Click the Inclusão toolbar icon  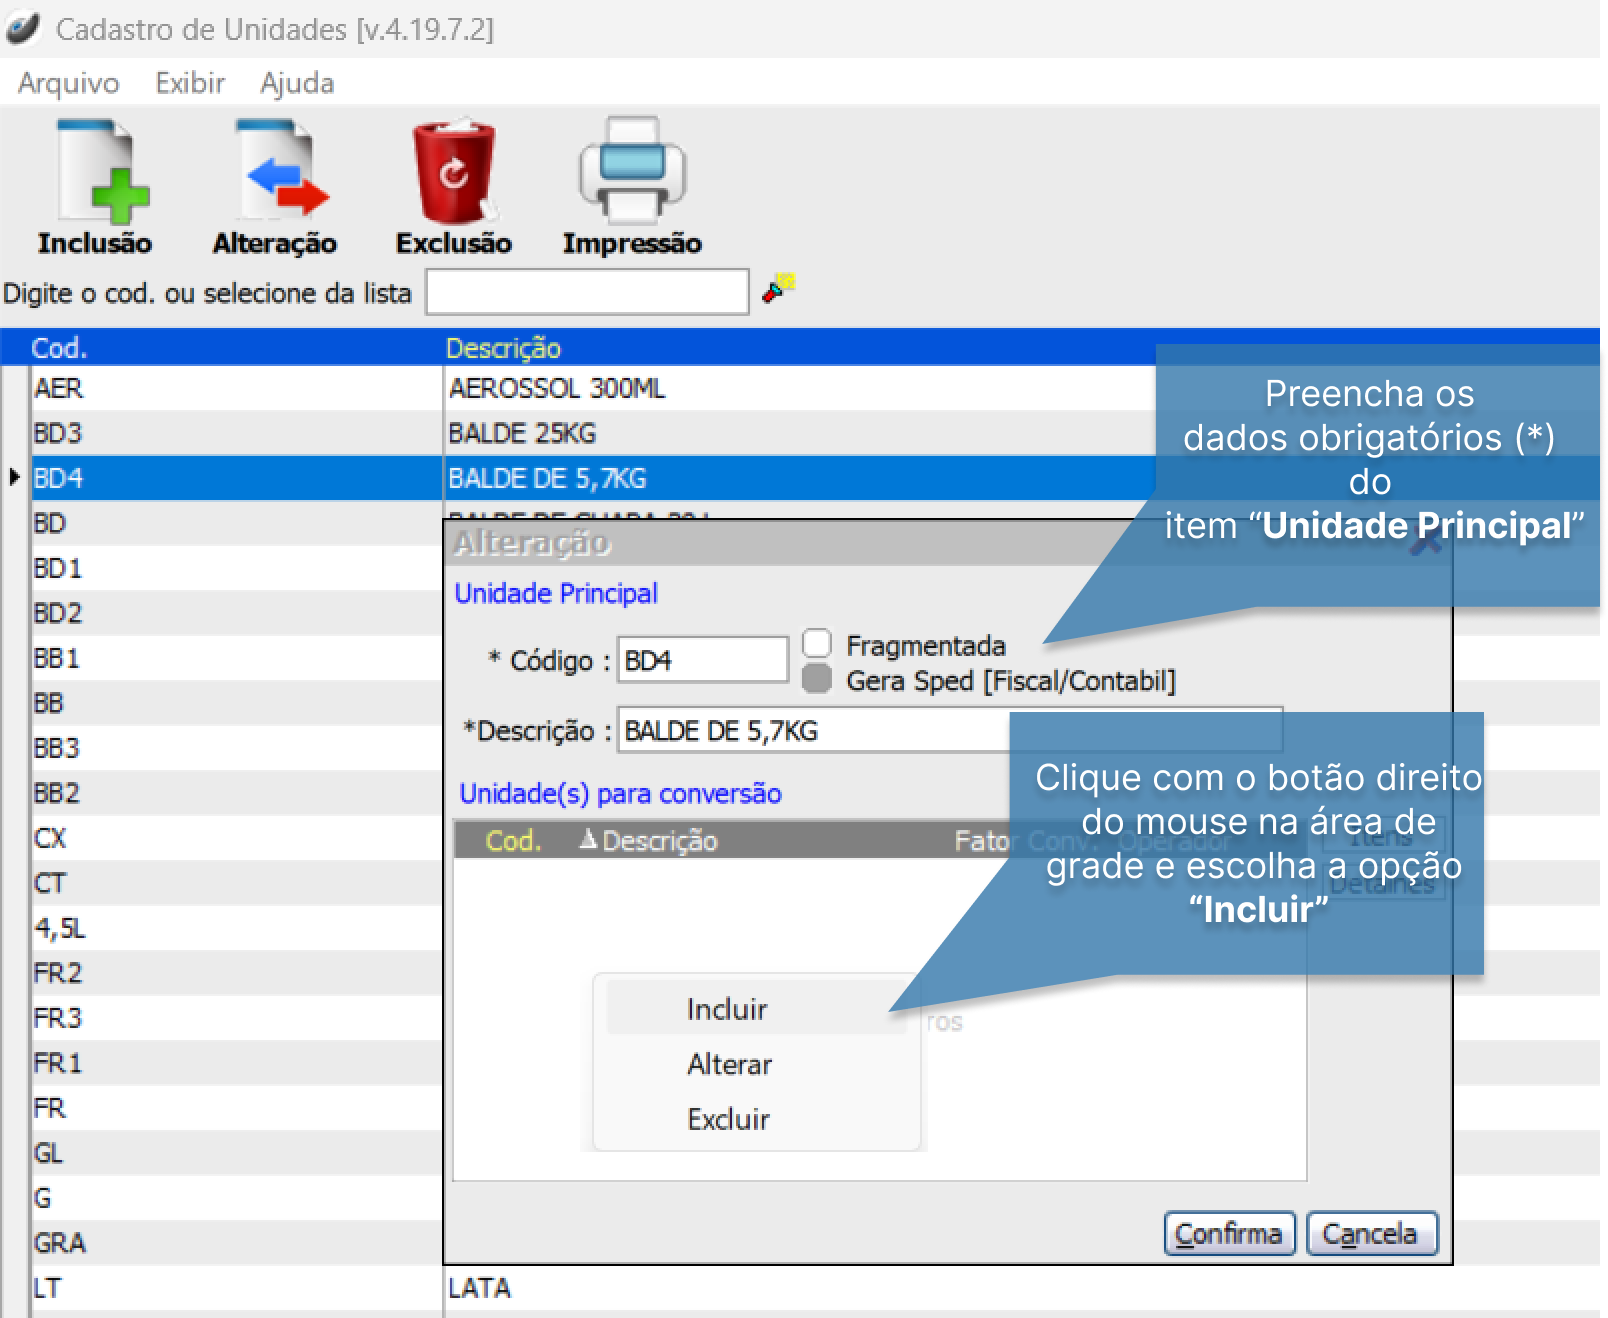(x=96, y=172)
